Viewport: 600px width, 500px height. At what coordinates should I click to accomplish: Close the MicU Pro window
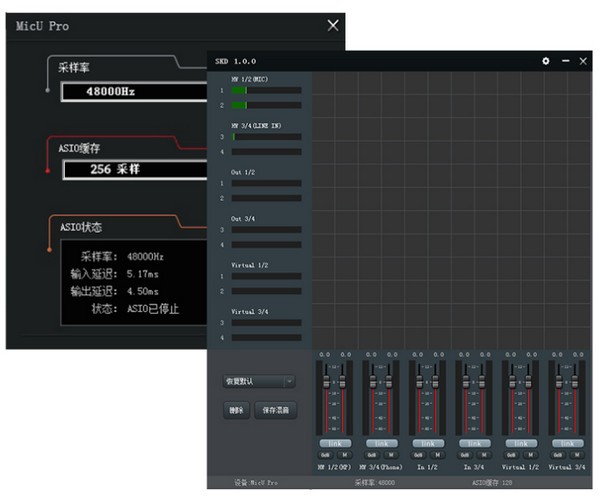pos(333,25)
